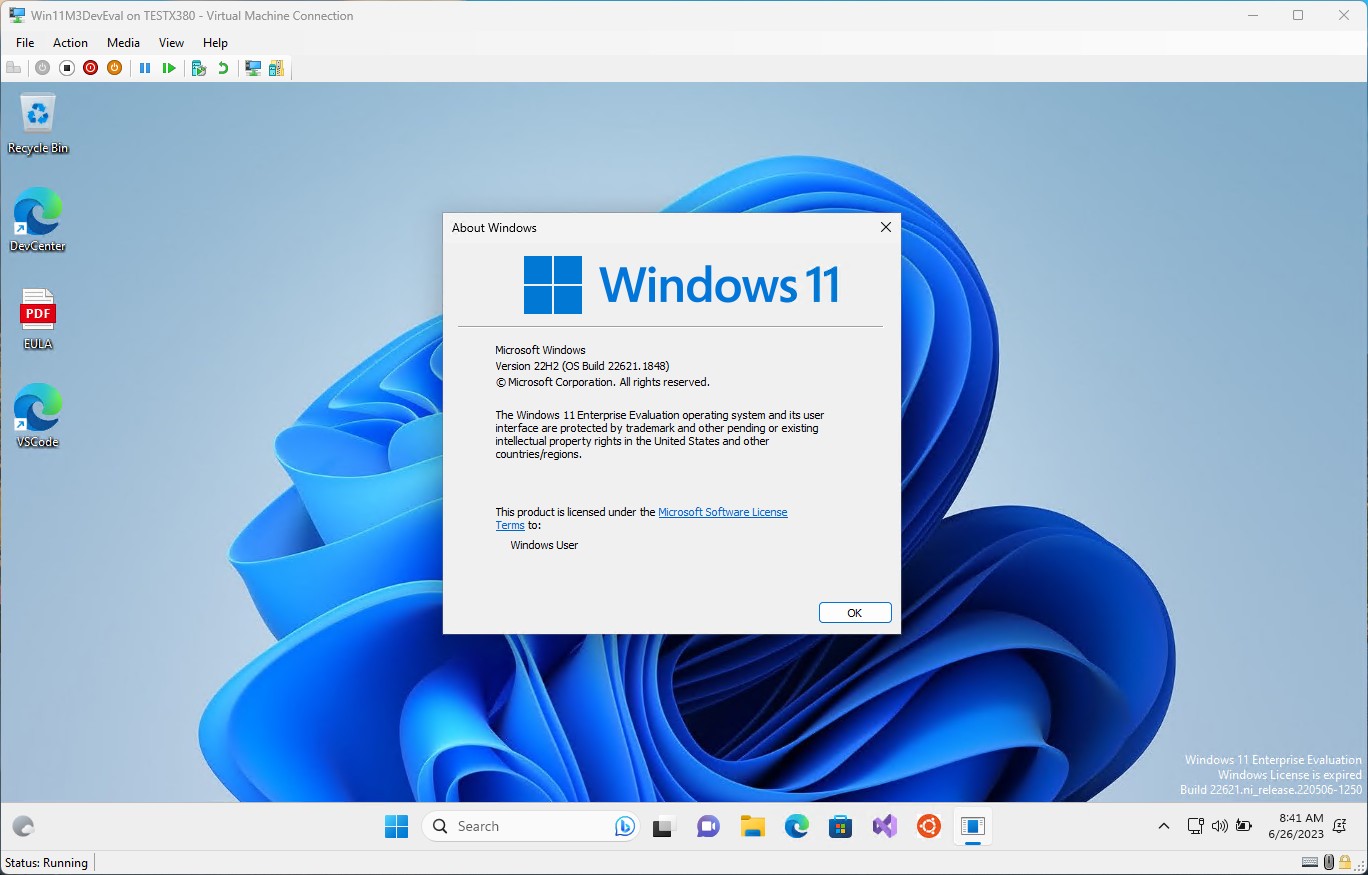Switch to enhanced session mode
This screenshot has height=875, width=1368.
click(x=253, y=68)
